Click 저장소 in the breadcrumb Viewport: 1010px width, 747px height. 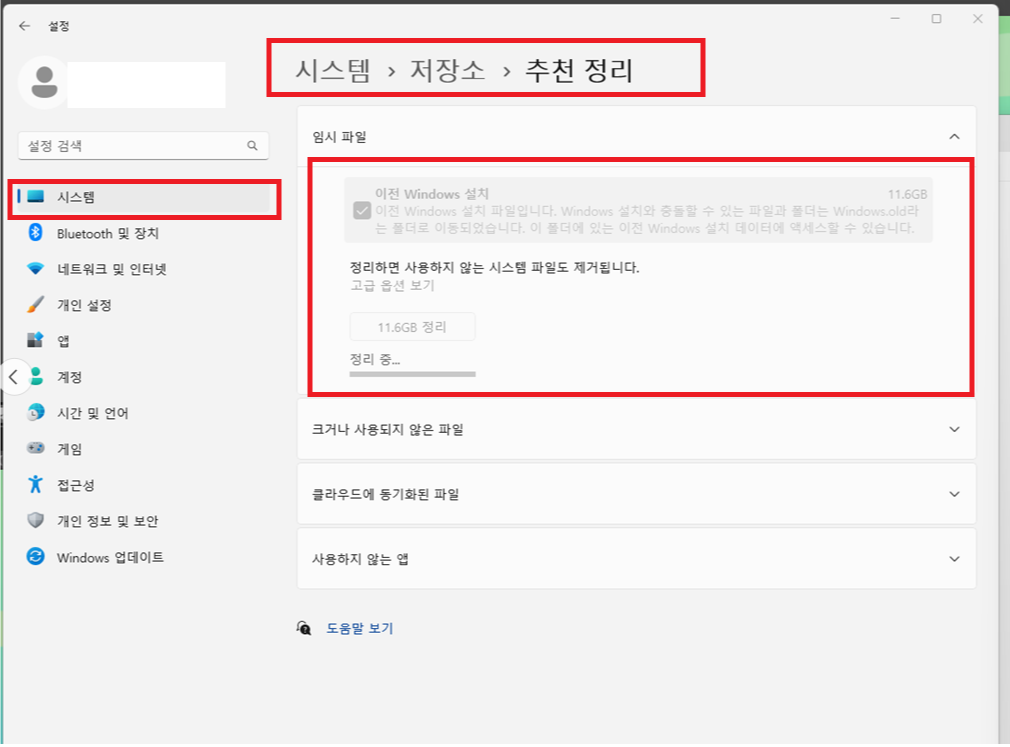coord(447,70)
